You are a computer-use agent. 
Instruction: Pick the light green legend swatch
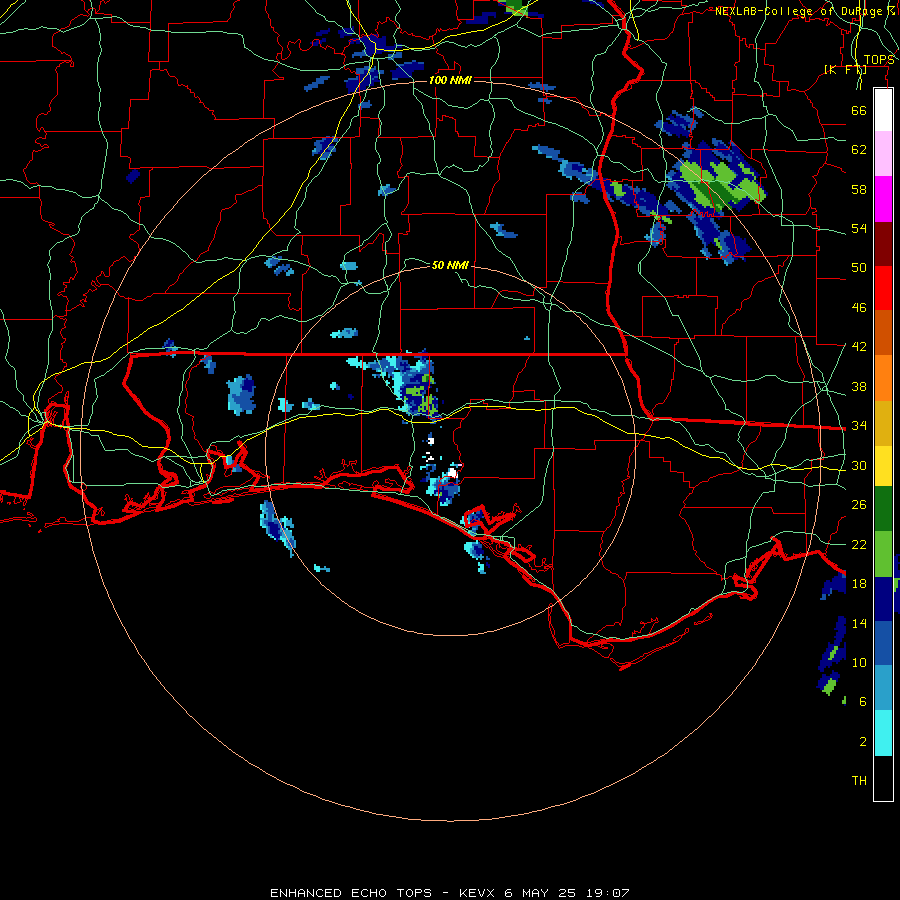883,553
